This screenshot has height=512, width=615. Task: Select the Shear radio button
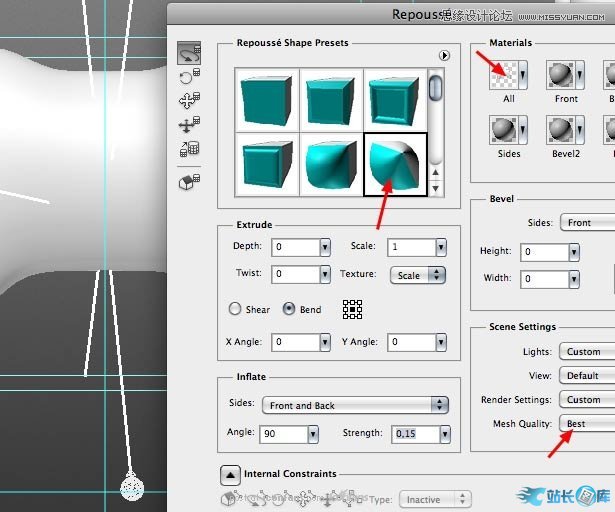point(236,309)
